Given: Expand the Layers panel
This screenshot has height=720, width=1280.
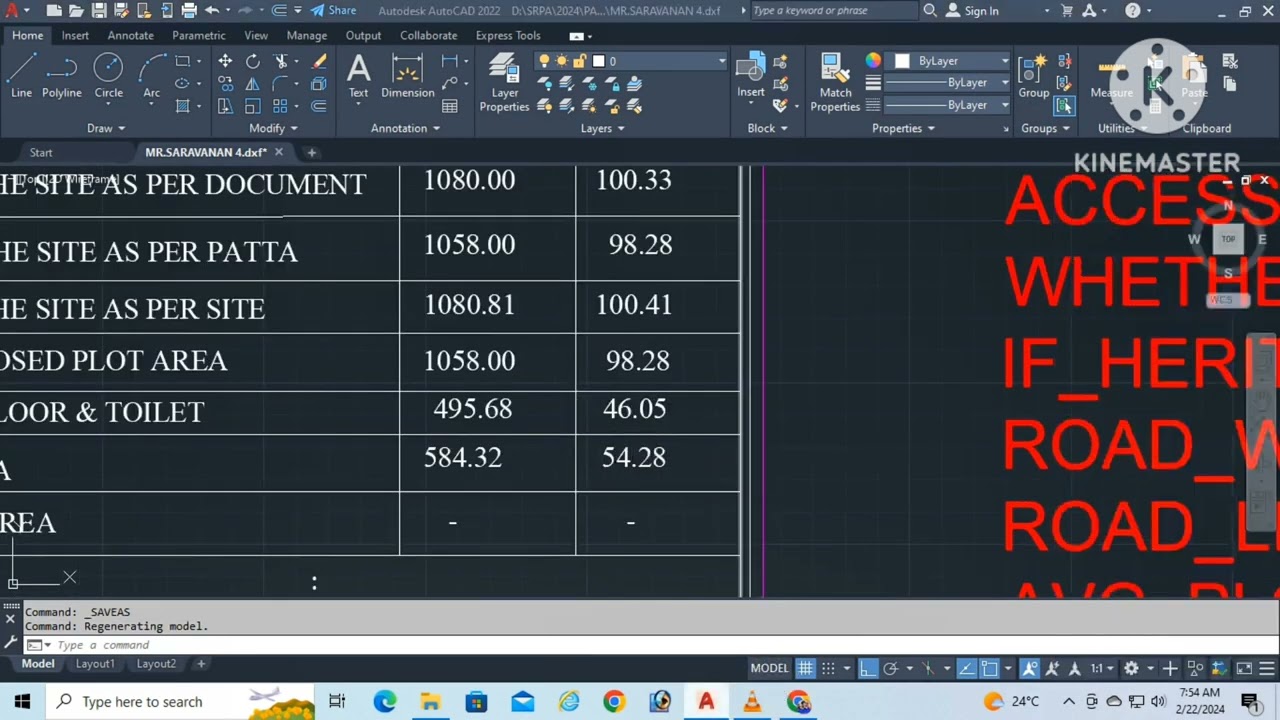Looking at the screenshot, I should tap(602, 128).
